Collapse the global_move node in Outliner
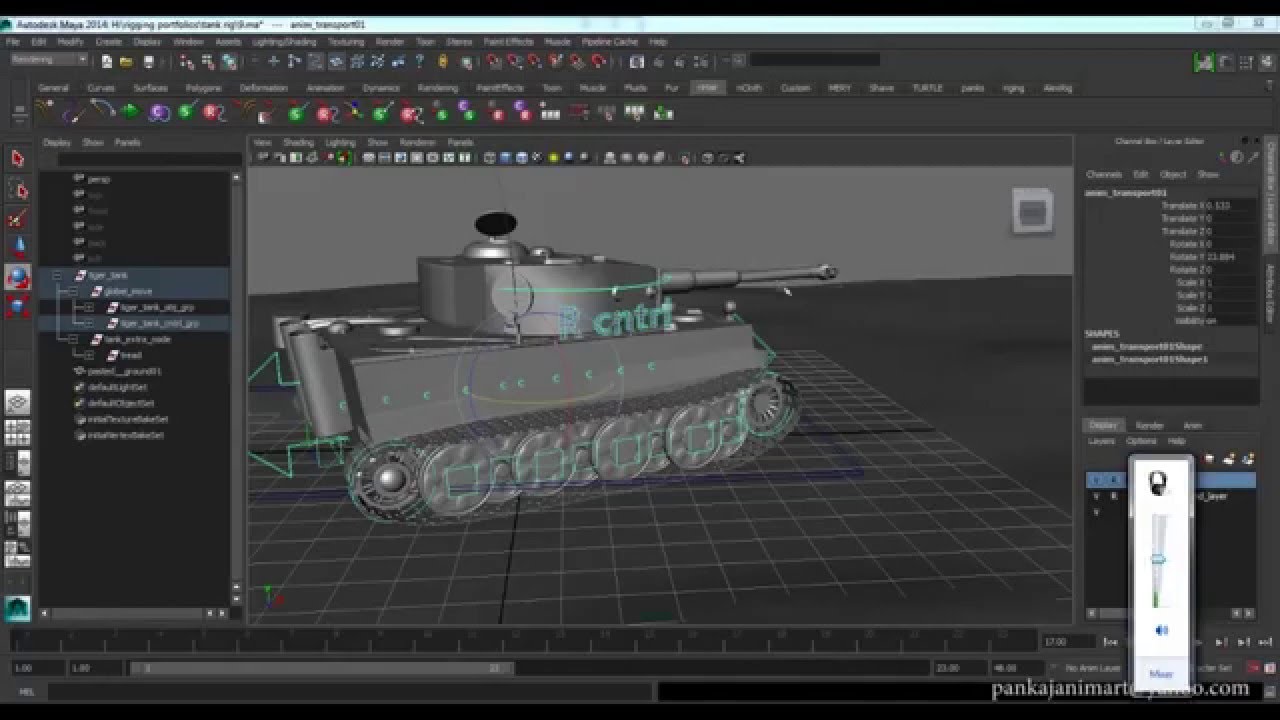1280x720 pixels. click(72, 291)
